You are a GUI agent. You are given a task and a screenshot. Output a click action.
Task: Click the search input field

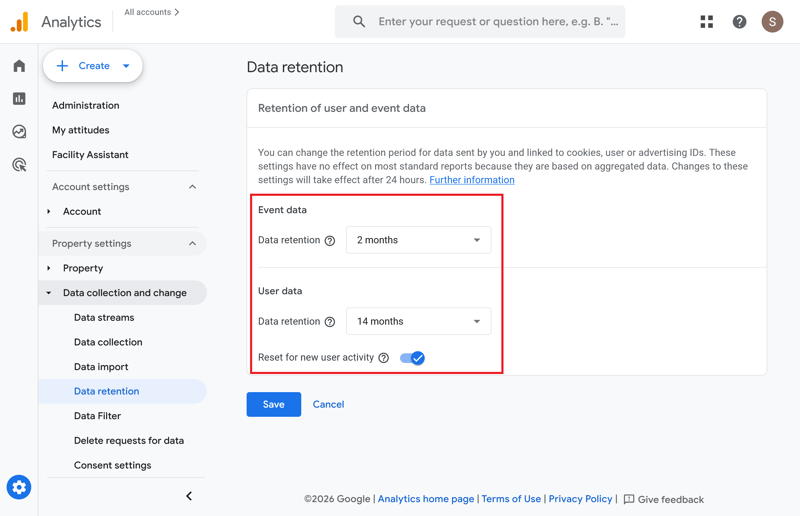(x=497, y=21)
